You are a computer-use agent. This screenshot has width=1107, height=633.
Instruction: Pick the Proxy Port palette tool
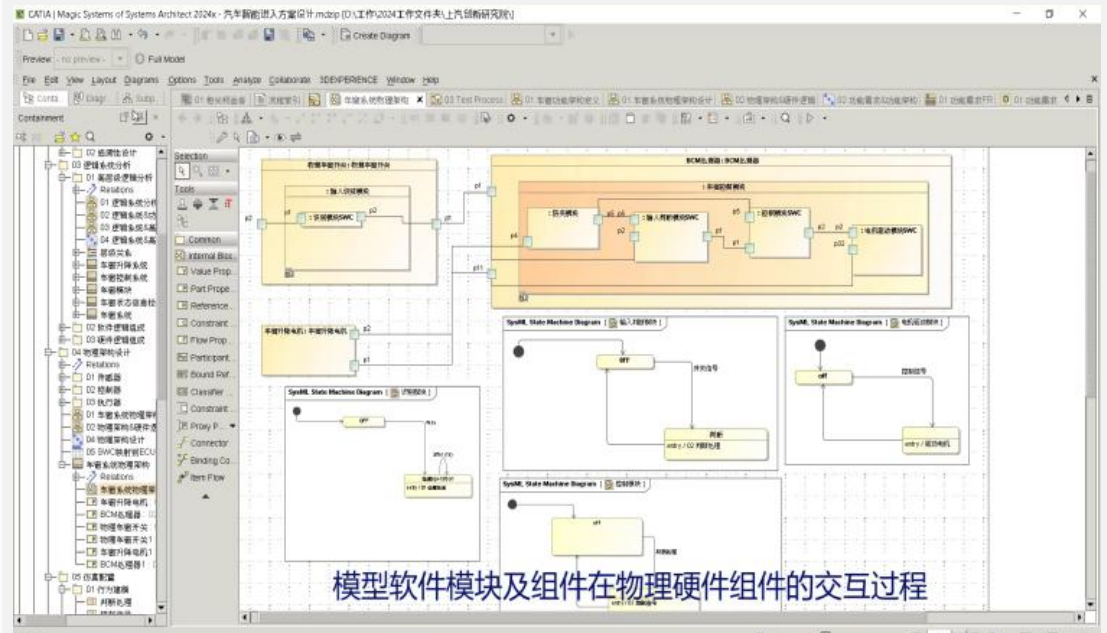[200, 426]
